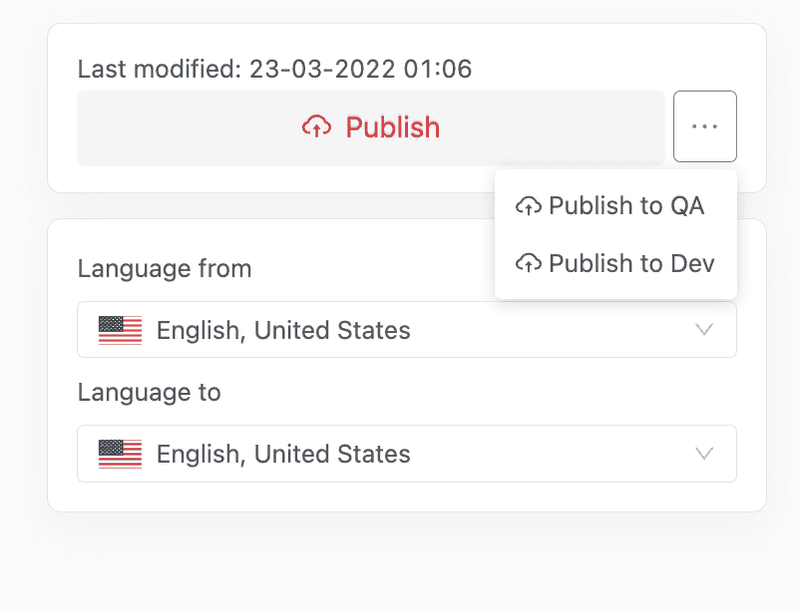
Task: Open the Language from dropdown chevron
Action: (x=704, y=329)
